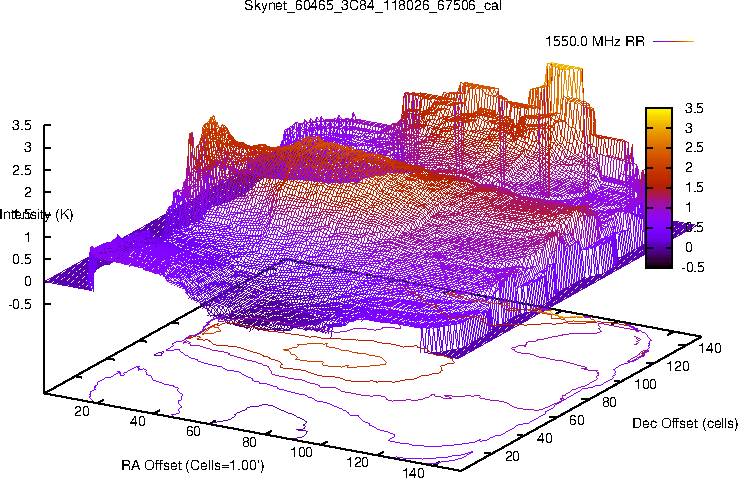This screenshot has height=478, width=738.
Task: Click the innermost orange contour on the base
Action: click(x=335, y=355)
